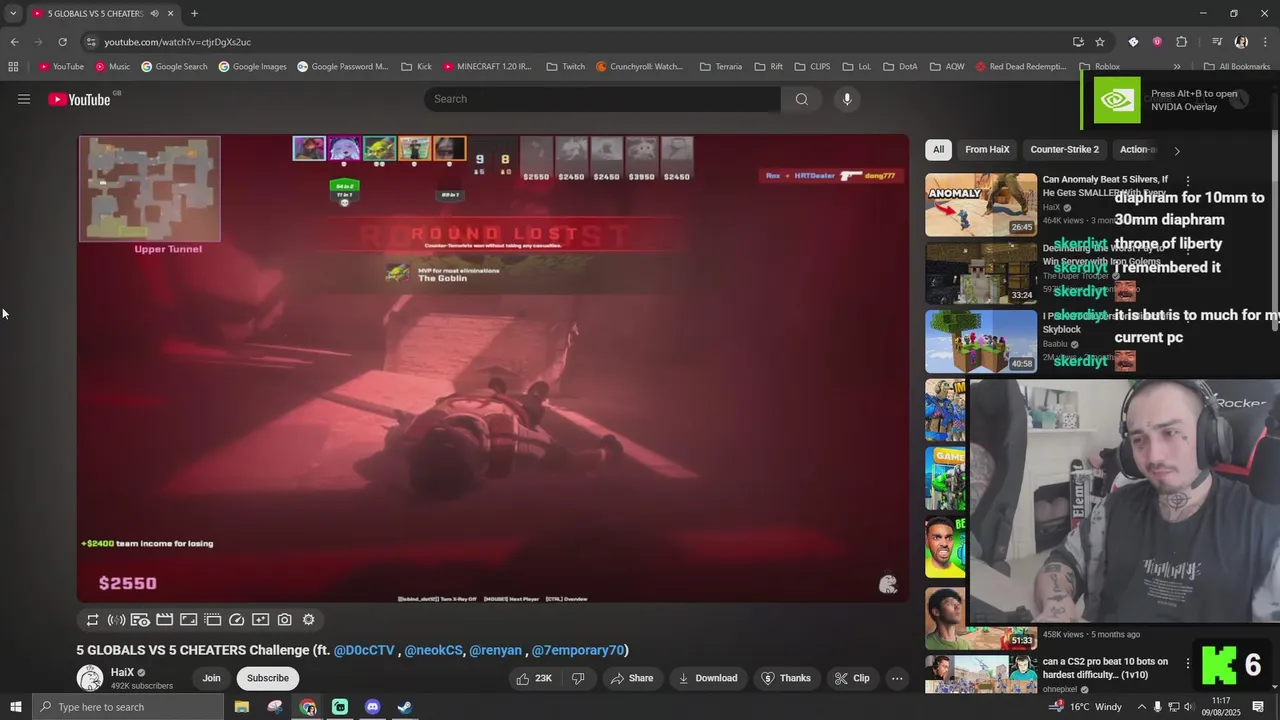Click the Join button
This screenshot has width=1280, height=720.
click(211, 678)
